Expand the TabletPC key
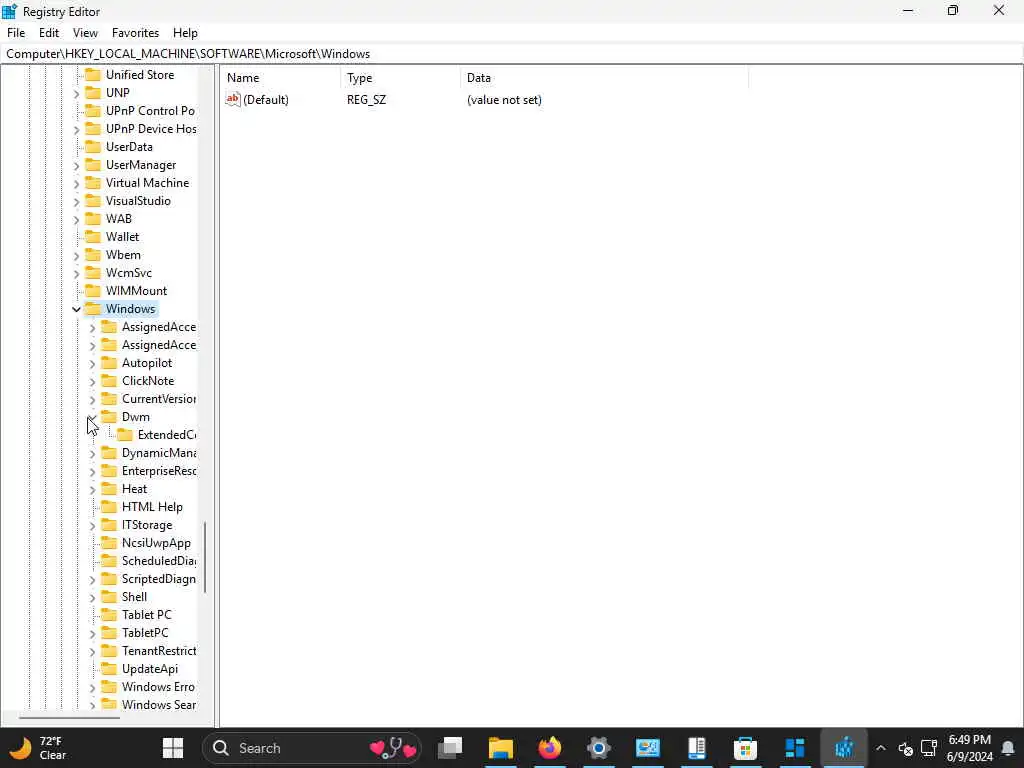 92,633
